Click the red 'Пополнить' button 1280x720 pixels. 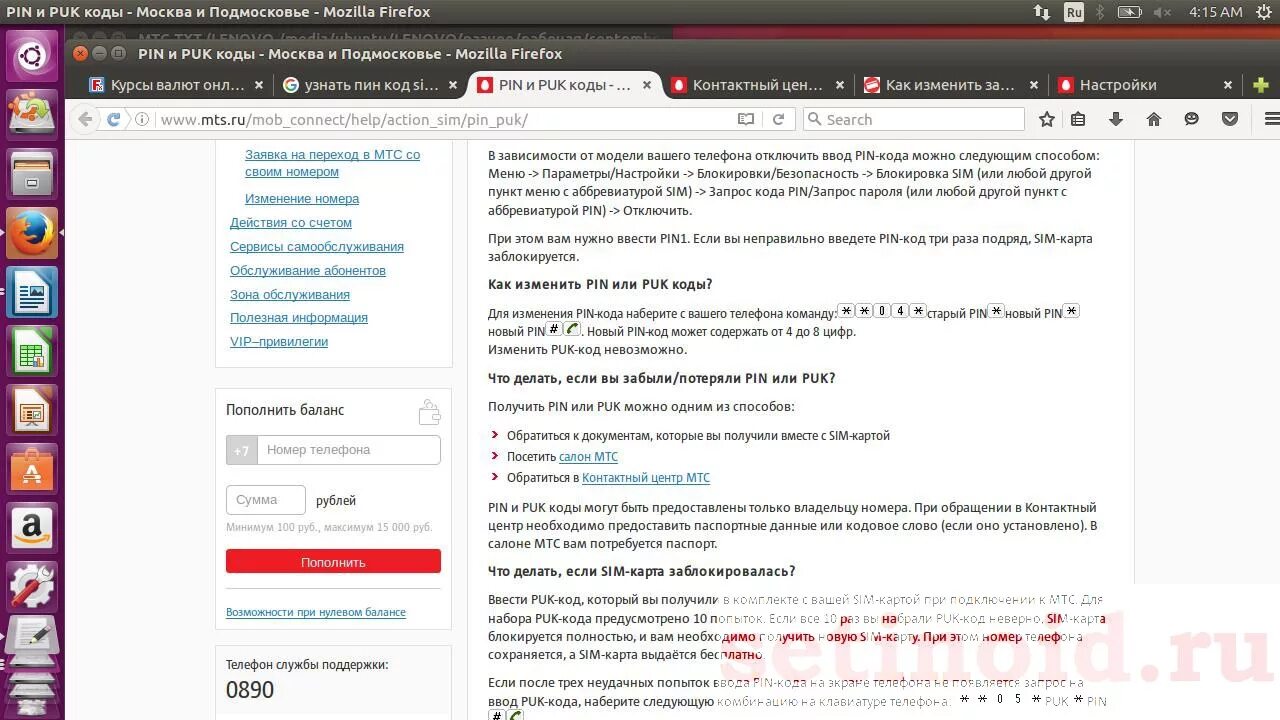333,562
